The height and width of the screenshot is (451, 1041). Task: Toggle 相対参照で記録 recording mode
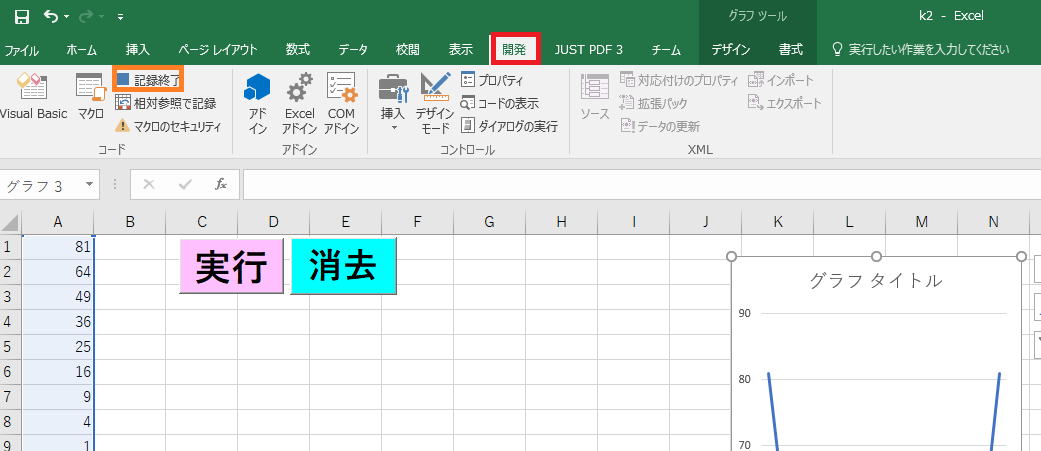(165, 103)
